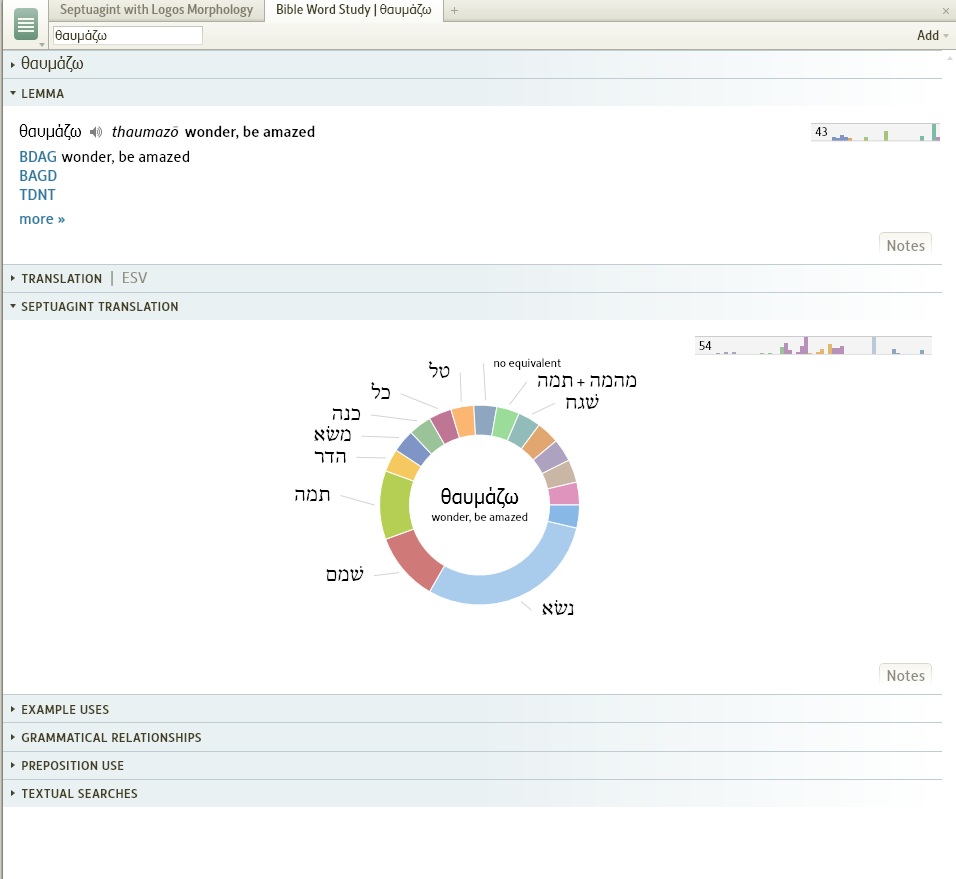Image resolution: width=956 pixels, height=879 pixels.
Task: Select the slate-blue no equivalent segment
Action: coord(485,420)
